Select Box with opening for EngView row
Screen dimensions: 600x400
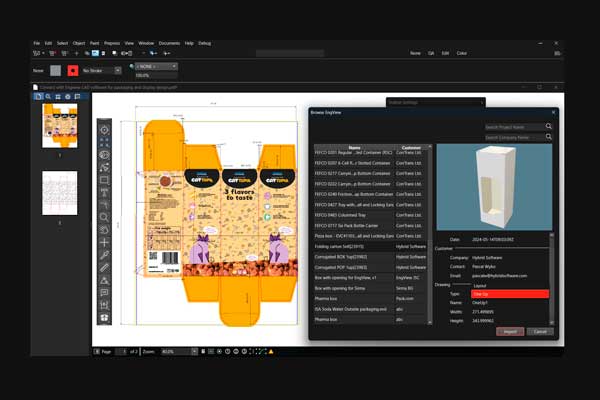click(x=370, y=278)
